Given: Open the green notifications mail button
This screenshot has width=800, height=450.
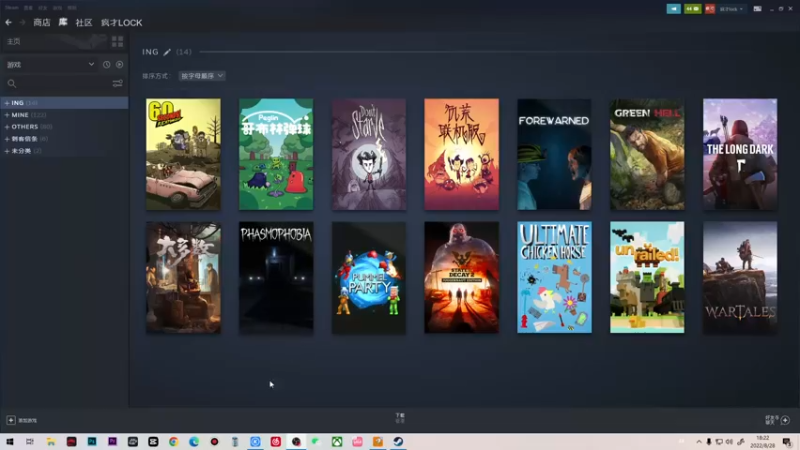Looking at the screenshot, I should [692, 9].
